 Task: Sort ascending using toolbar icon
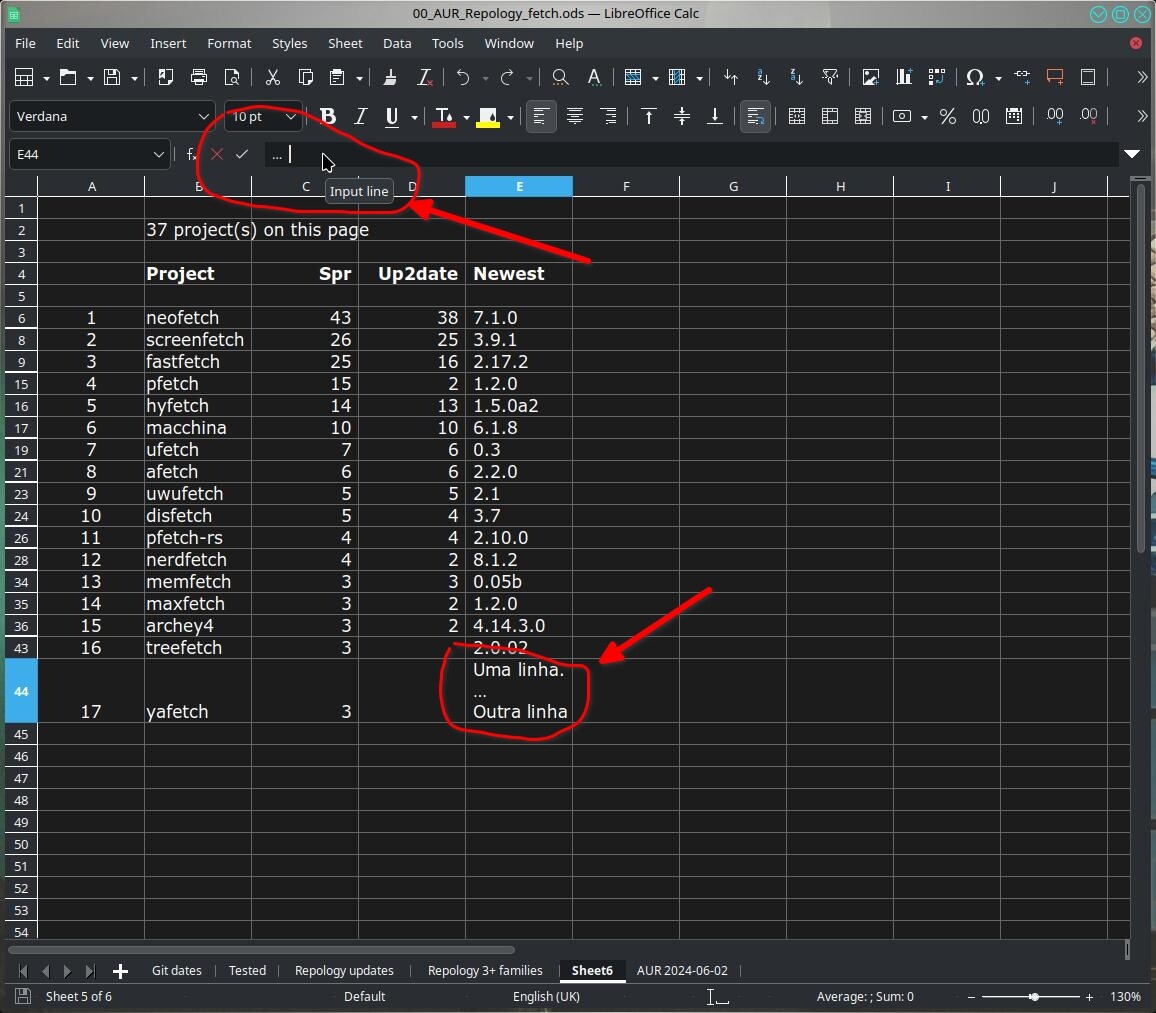[x=764, y=77]
